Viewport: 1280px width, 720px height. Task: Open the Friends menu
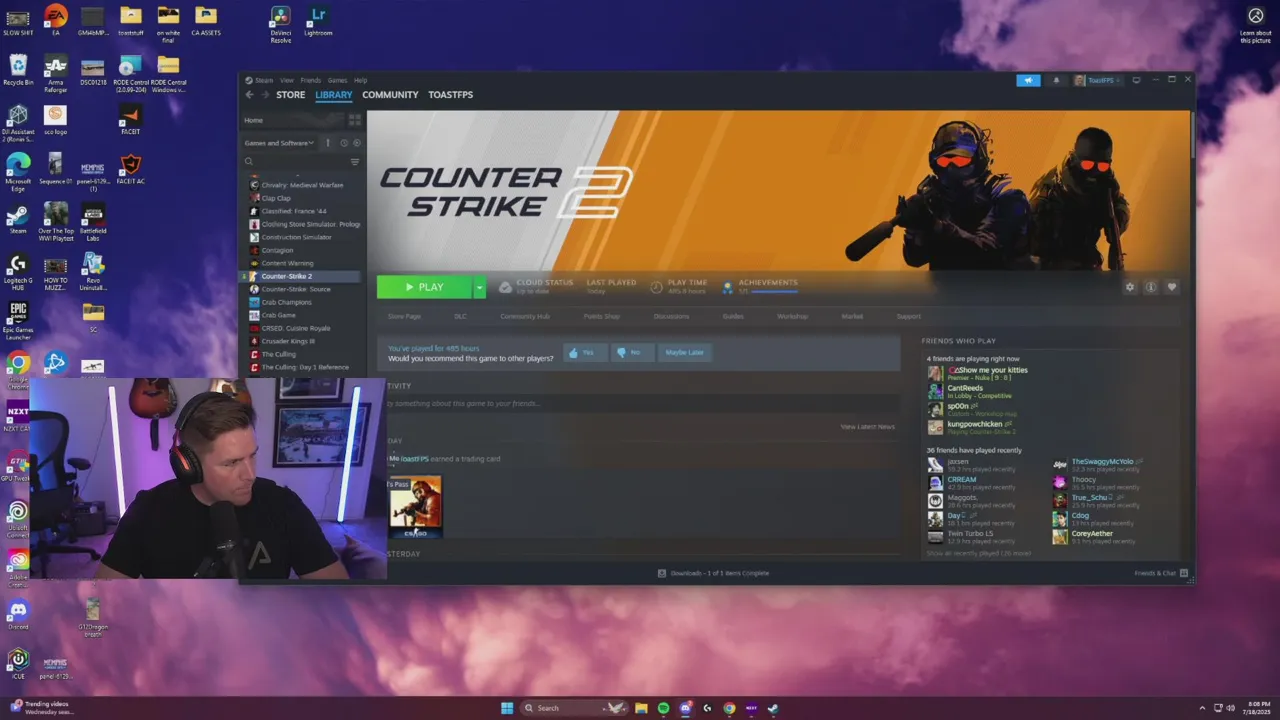pos(311,80)
